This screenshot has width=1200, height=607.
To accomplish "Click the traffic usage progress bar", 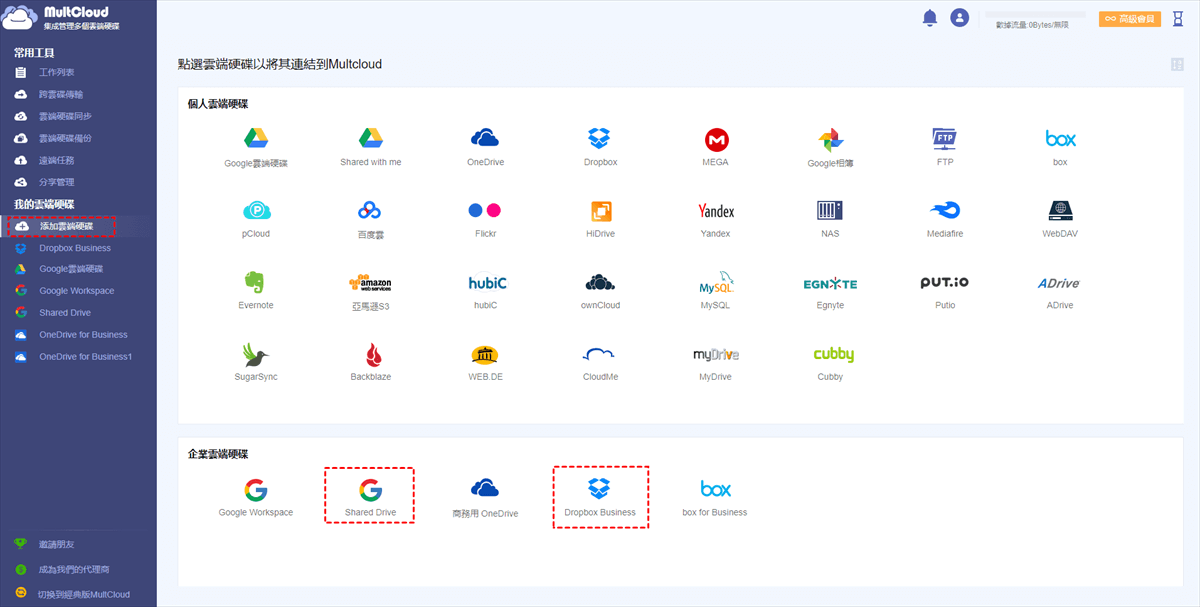I will point(1035,15).
